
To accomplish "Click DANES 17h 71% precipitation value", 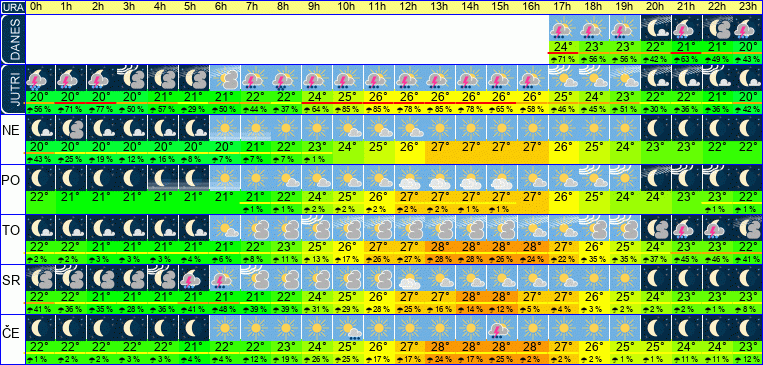I will coord(563,59).
